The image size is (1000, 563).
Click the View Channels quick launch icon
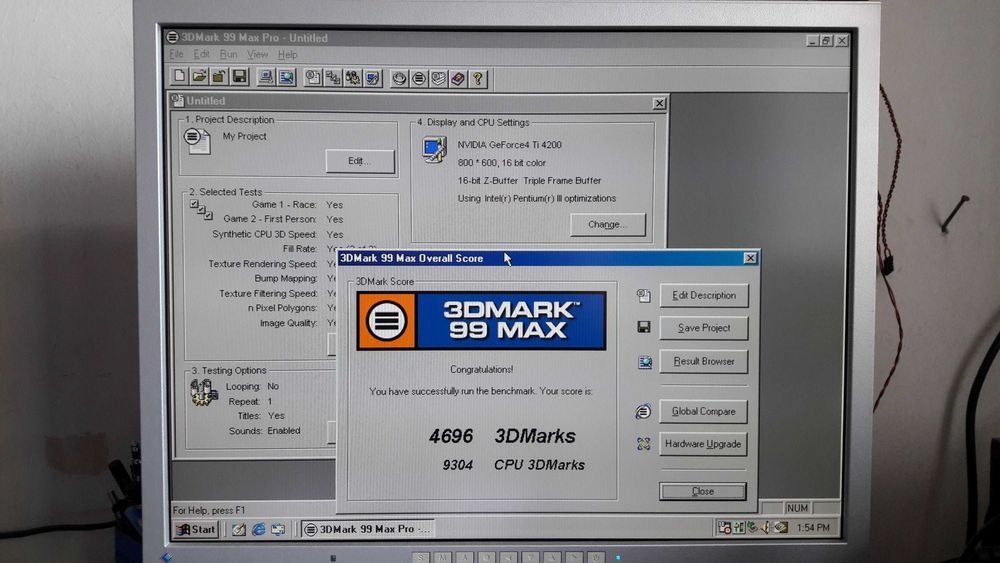pyautogui.click(x=278, y=529)
